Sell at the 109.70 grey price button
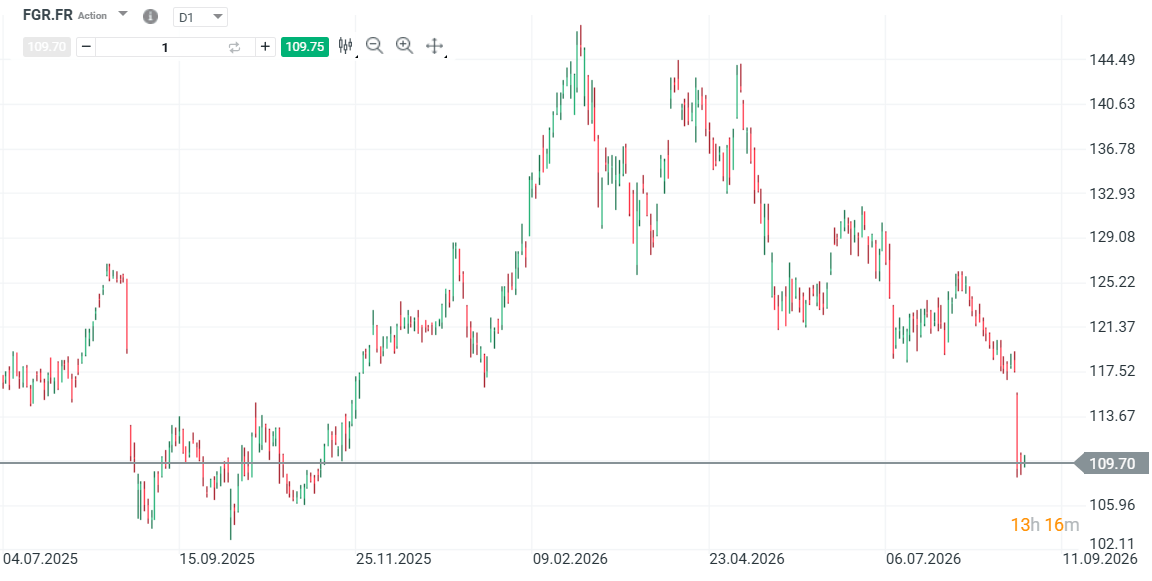The width and height of the screenshot is (1152, 581). coord(46,47)
